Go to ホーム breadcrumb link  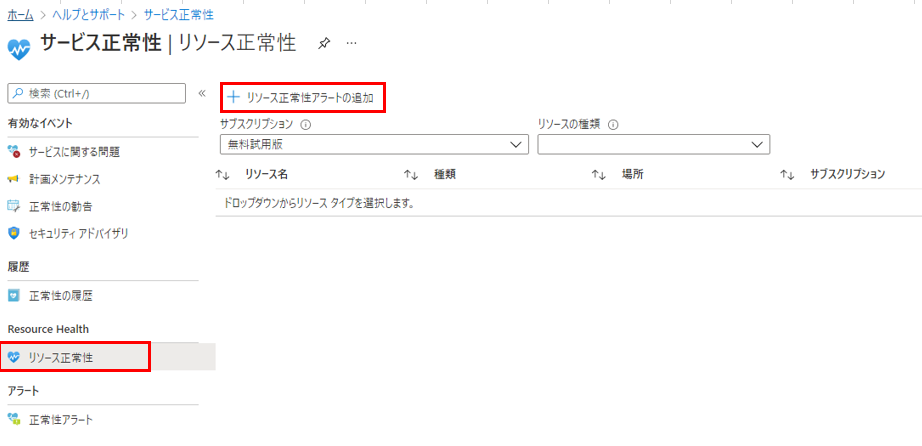pos(21,15)
